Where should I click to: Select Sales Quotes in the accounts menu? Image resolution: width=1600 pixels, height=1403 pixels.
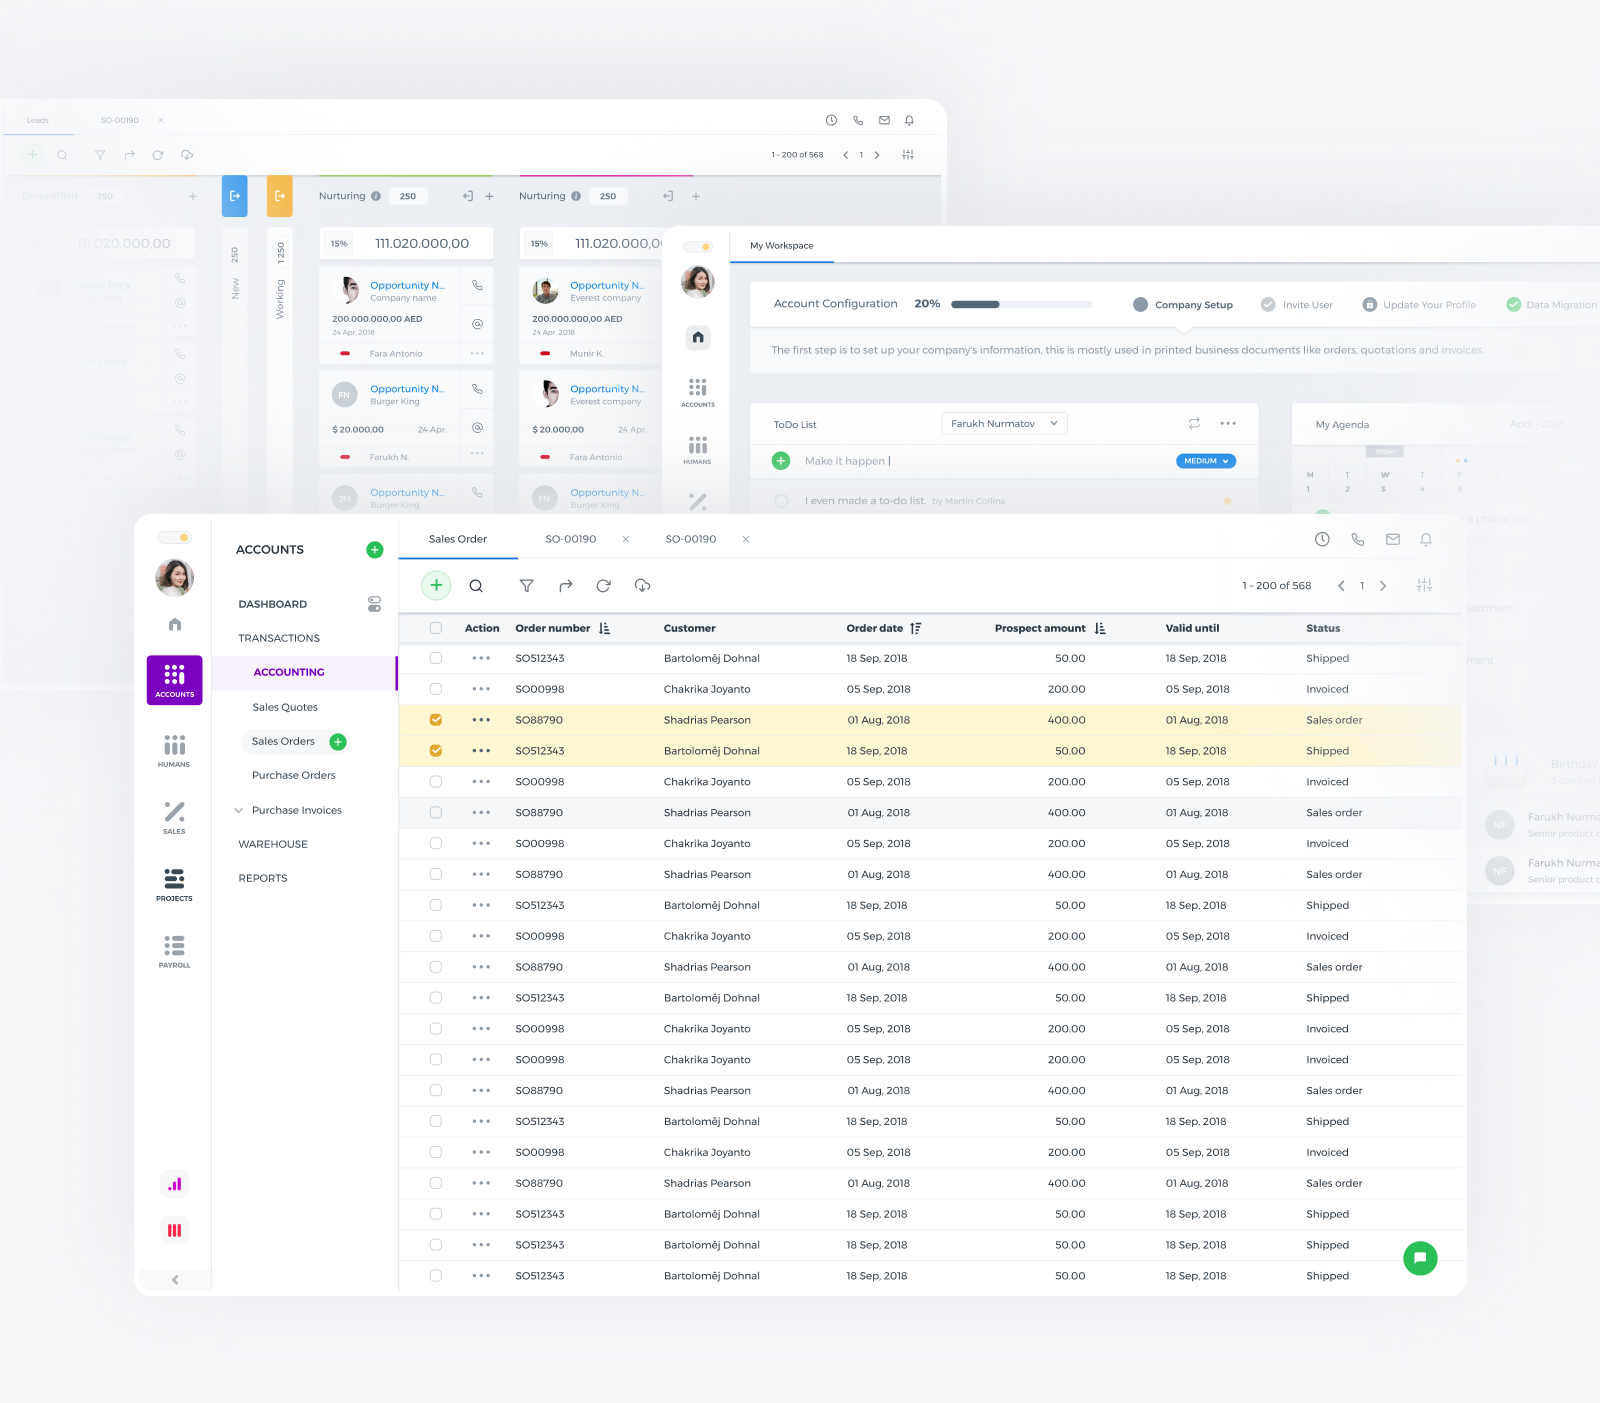click(x=285, y=708)
